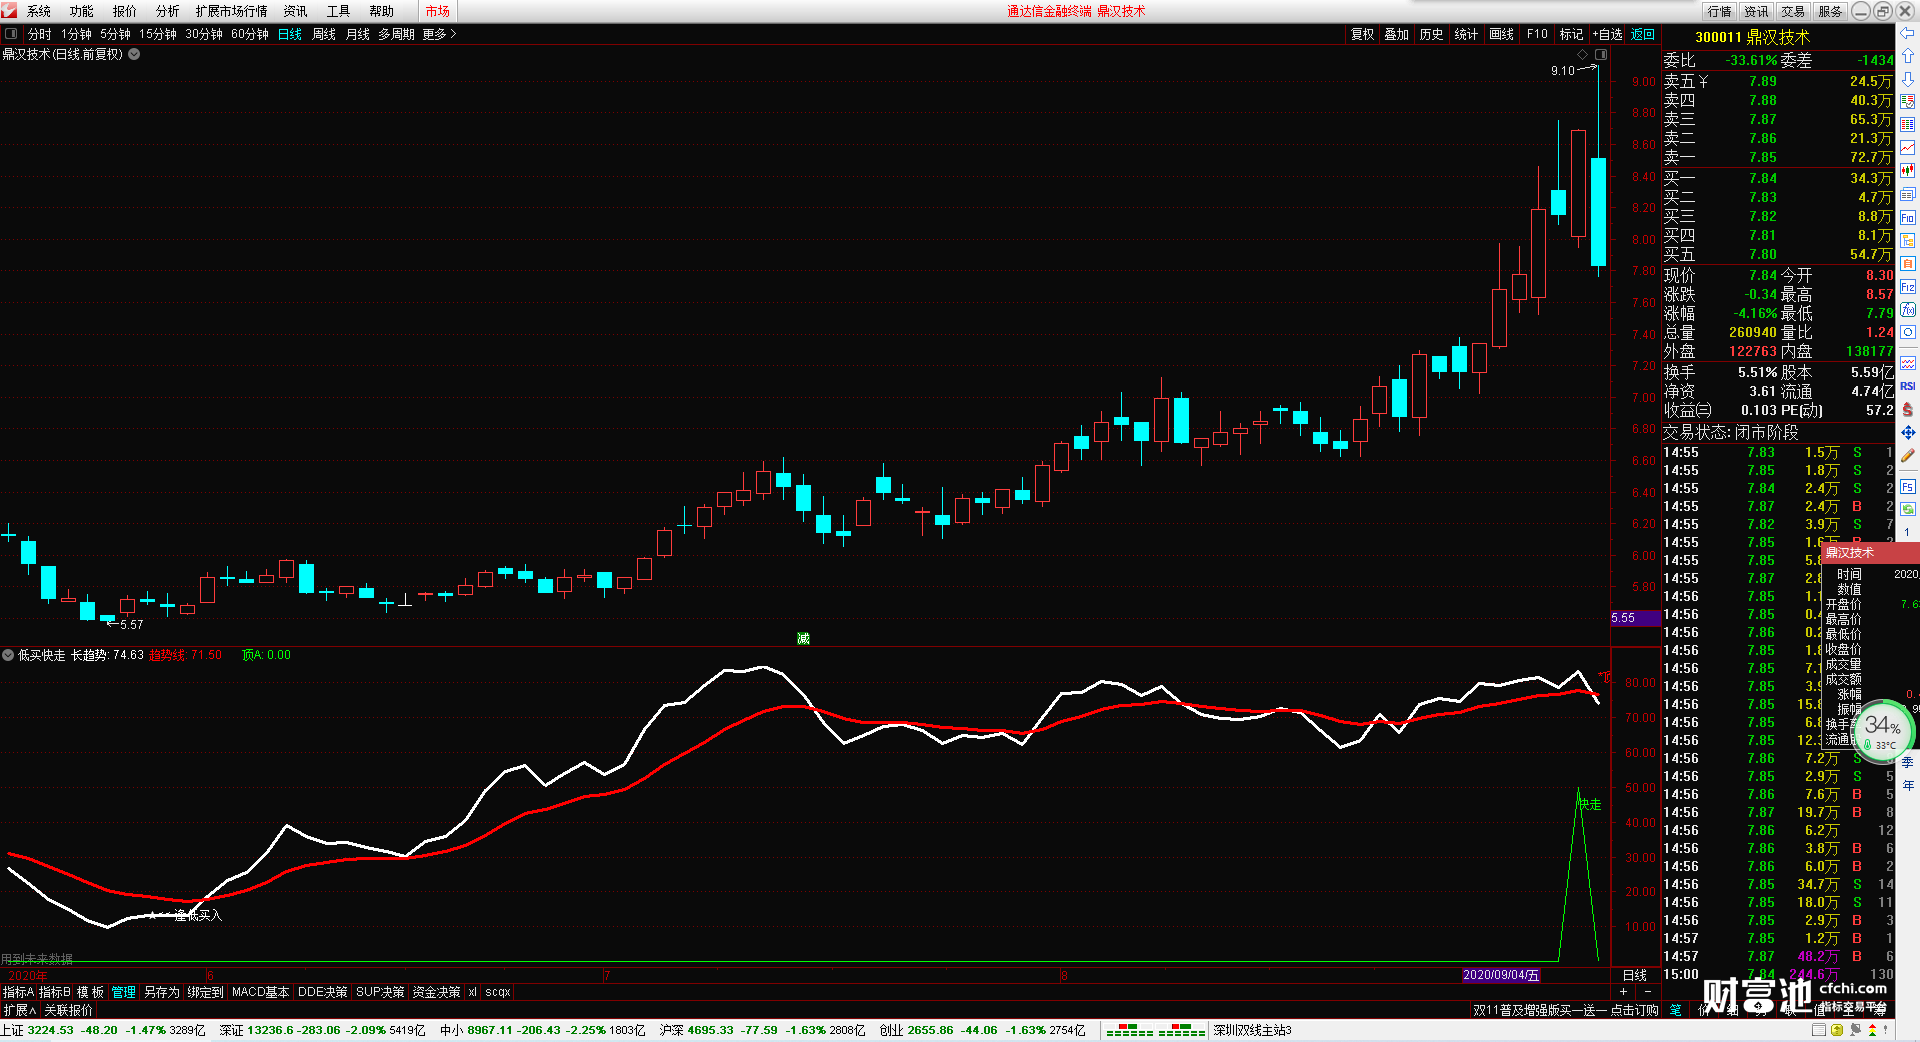Click the minus zoom button below chart

click(1648, 991)
